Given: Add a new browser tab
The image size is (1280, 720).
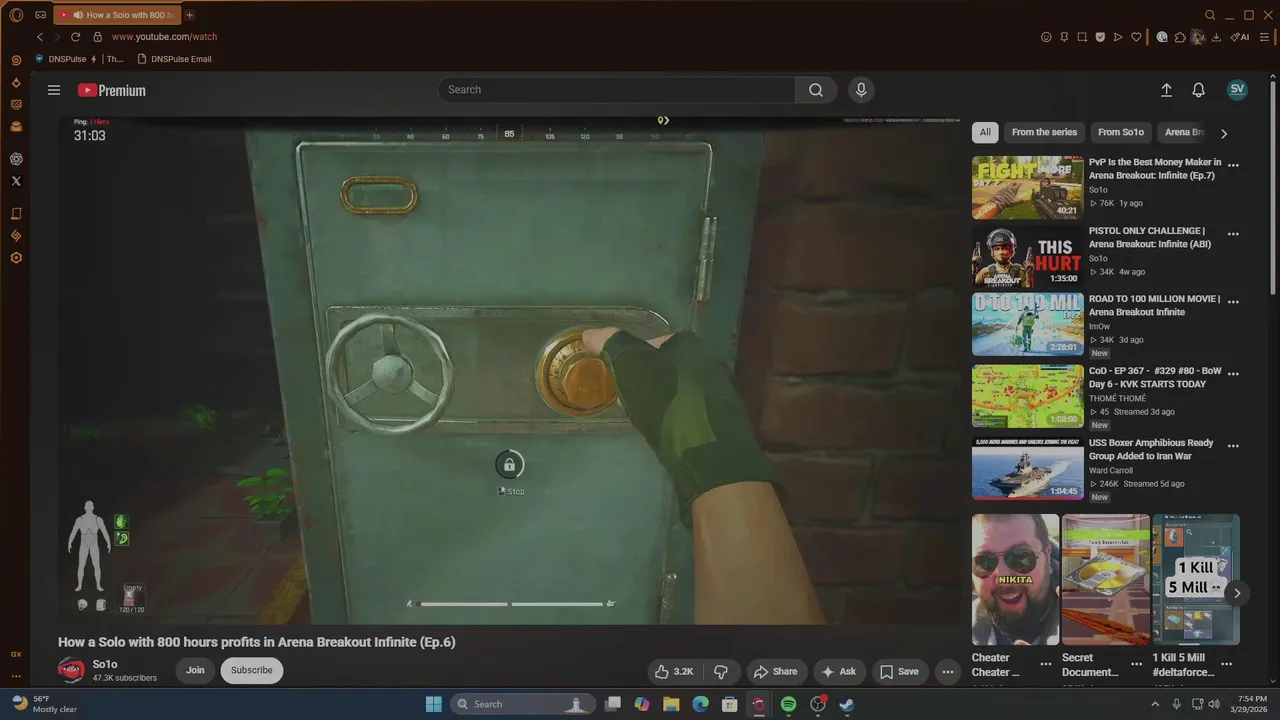Looking at the screenshot, I should 190,15.
